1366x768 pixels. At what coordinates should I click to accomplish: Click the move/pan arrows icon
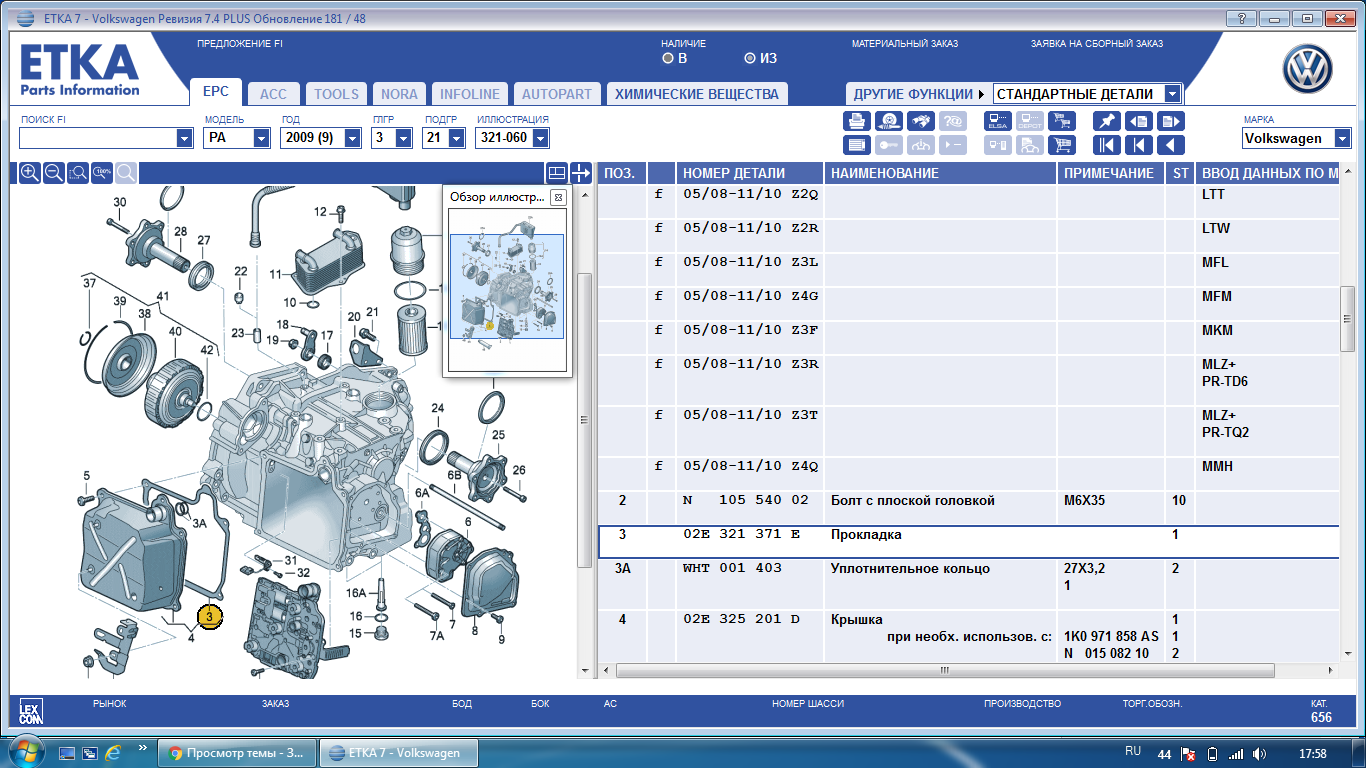[x=581, y=173]
